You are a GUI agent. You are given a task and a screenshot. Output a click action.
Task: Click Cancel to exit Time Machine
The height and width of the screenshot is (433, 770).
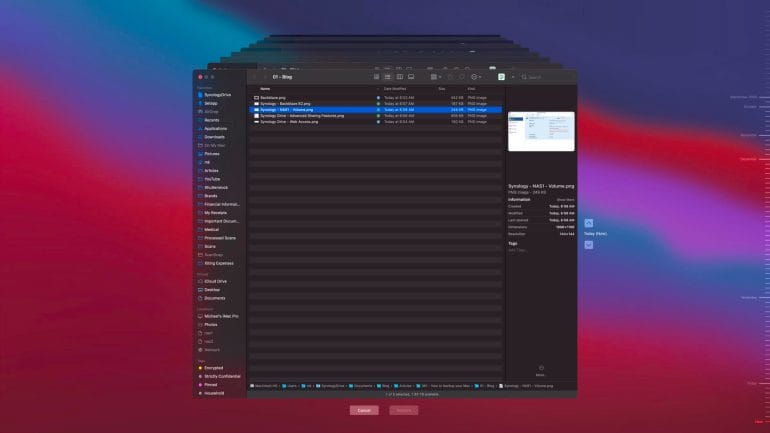[364, 410]
